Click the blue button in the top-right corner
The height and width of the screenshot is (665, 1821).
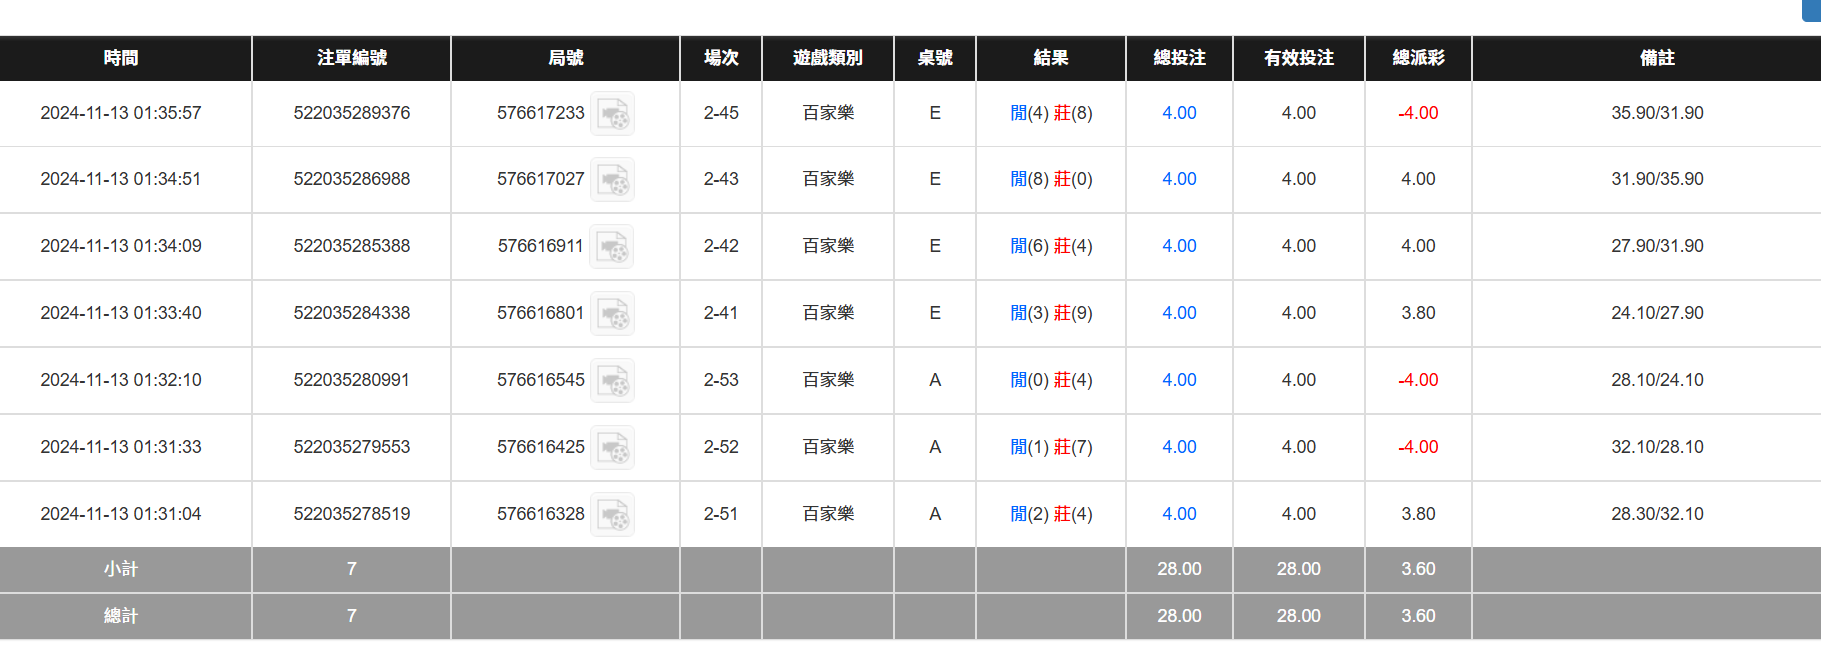[1812, 11]
